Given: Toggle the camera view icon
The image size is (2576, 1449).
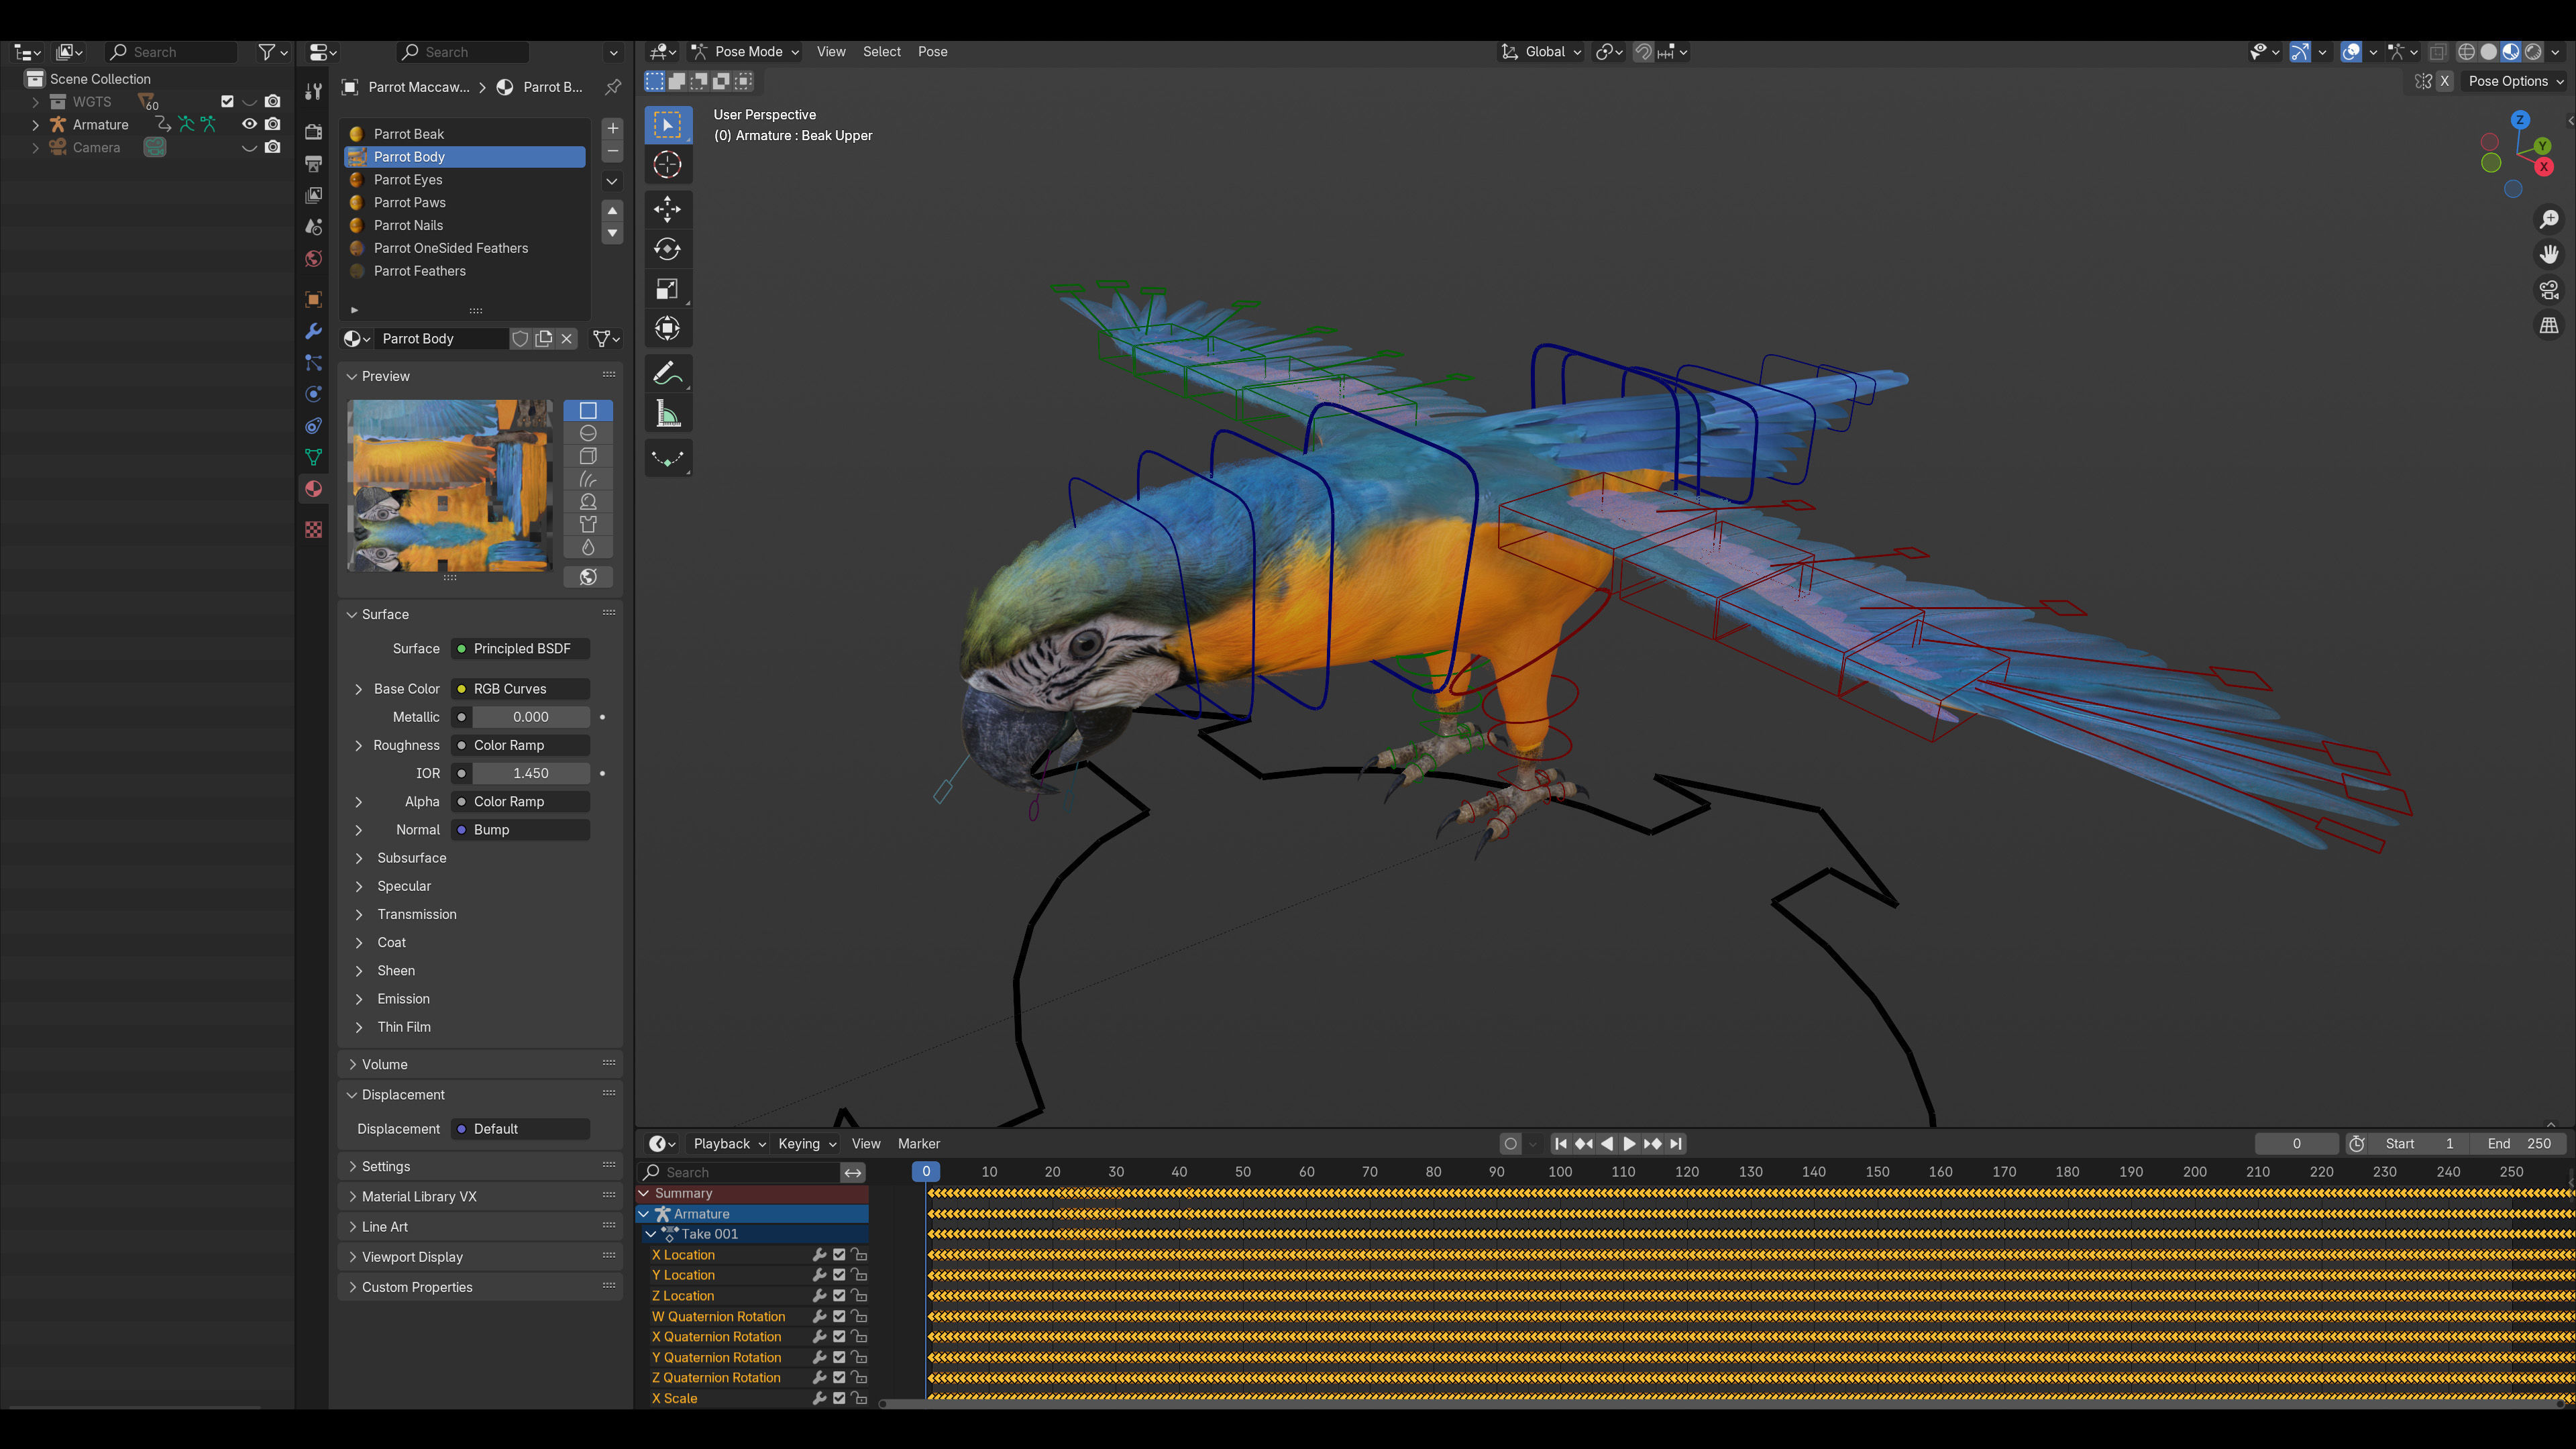Looking at the screenshot, I should (2549, 290).
